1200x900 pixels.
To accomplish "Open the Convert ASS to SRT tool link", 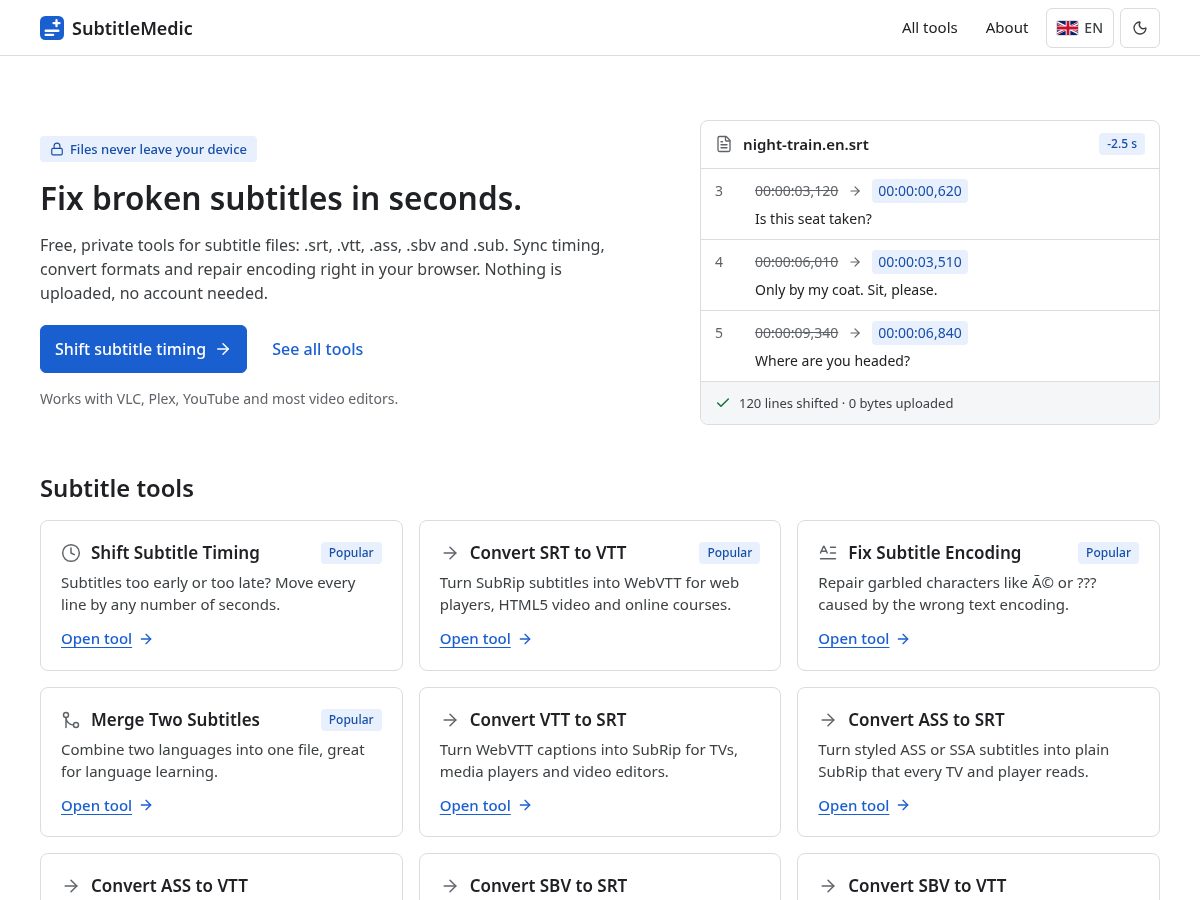I will pyautogui.click(x=864, y=806).
